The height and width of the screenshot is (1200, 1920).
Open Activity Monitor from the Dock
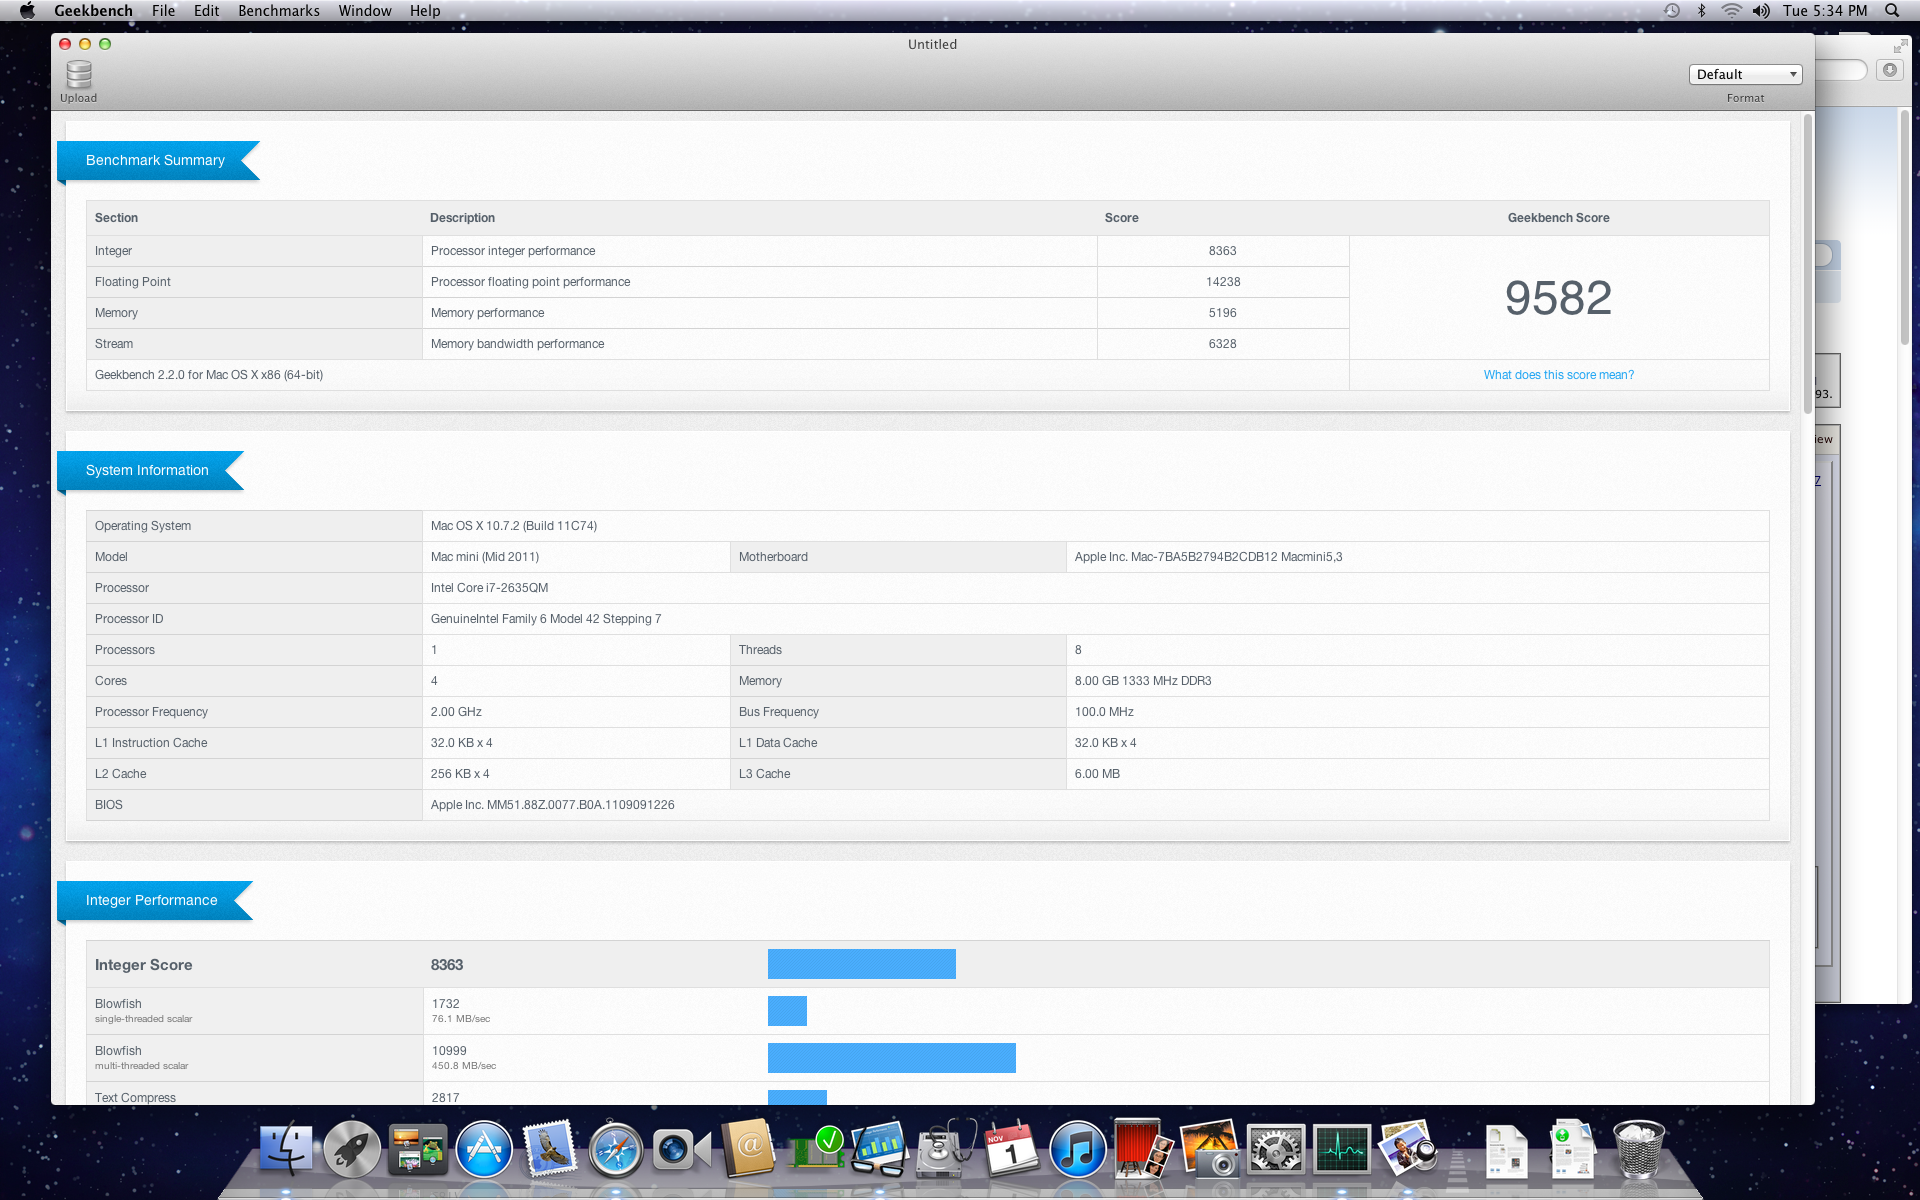click(1342, 1148)
